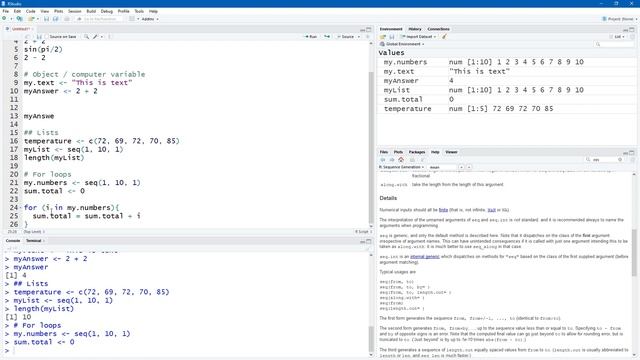The image size is (640, 360).
Task: Go back in help history
Action: (383, 160)
